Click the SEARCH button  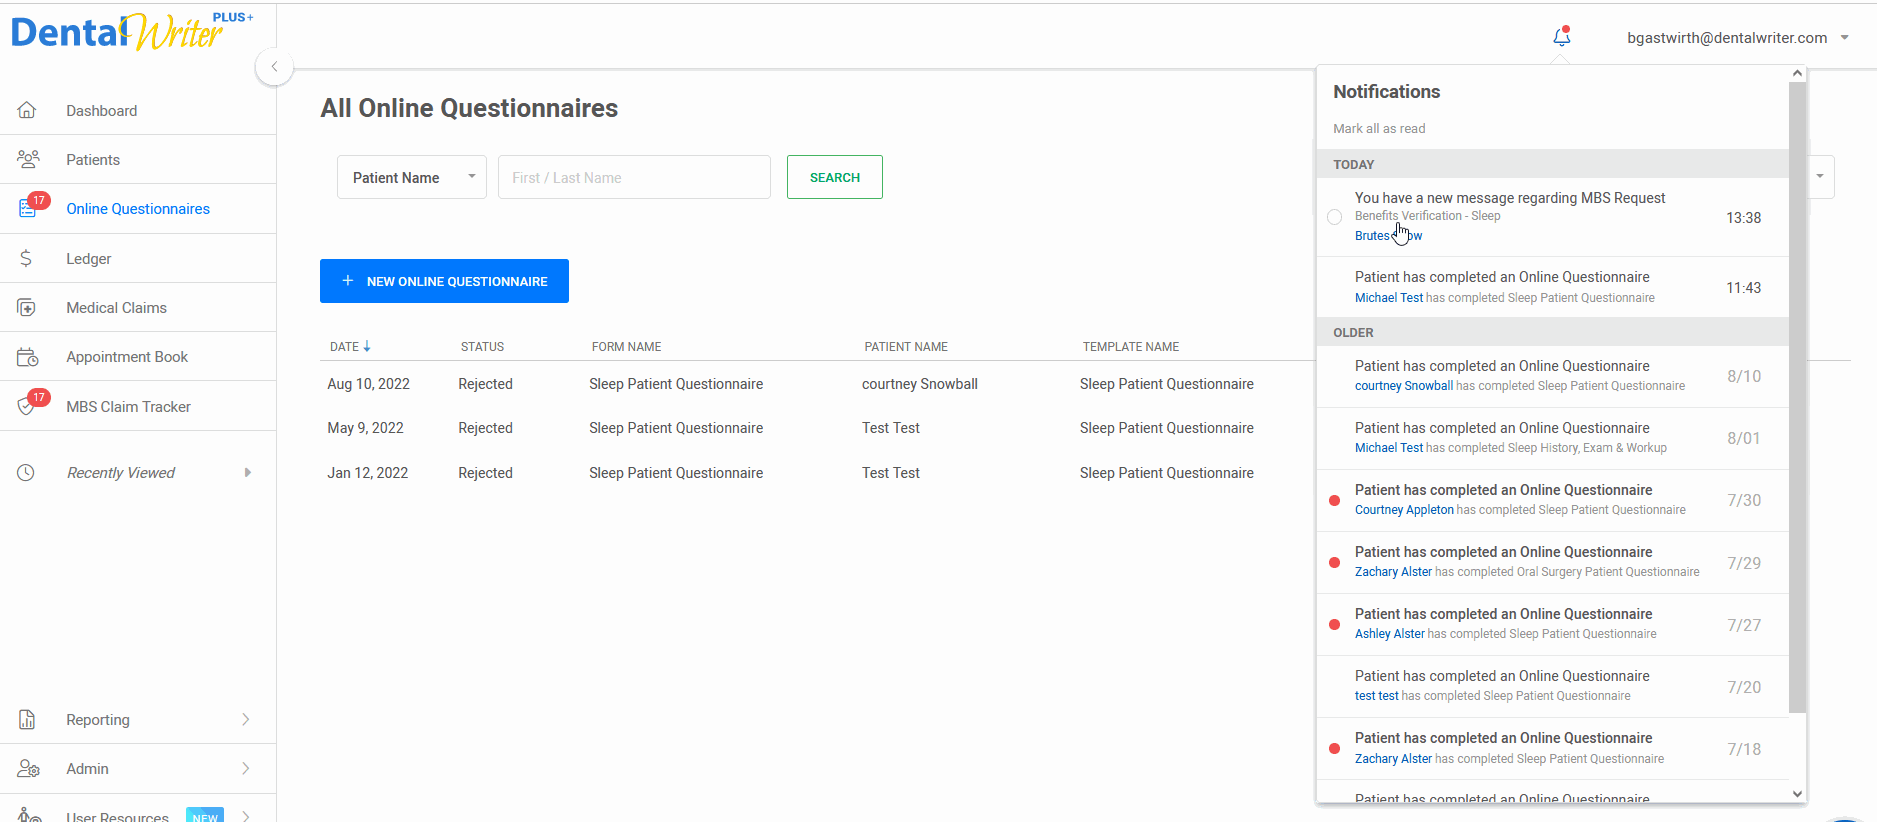[834, 177]
